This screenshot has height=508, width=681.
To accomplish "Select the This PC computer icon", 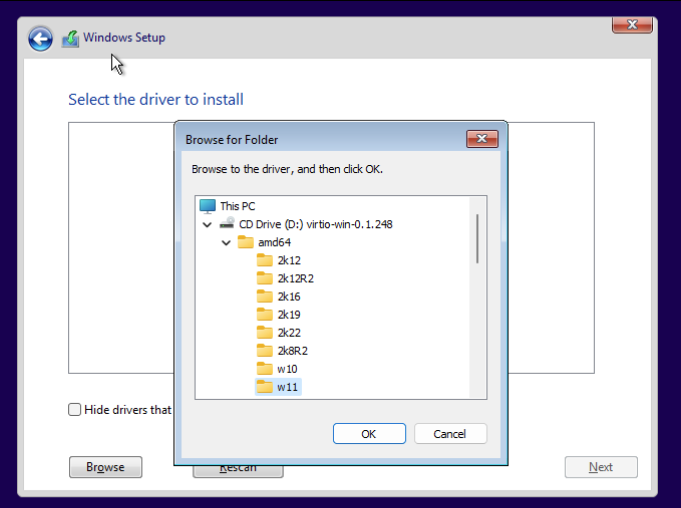I will click(207, 206).
